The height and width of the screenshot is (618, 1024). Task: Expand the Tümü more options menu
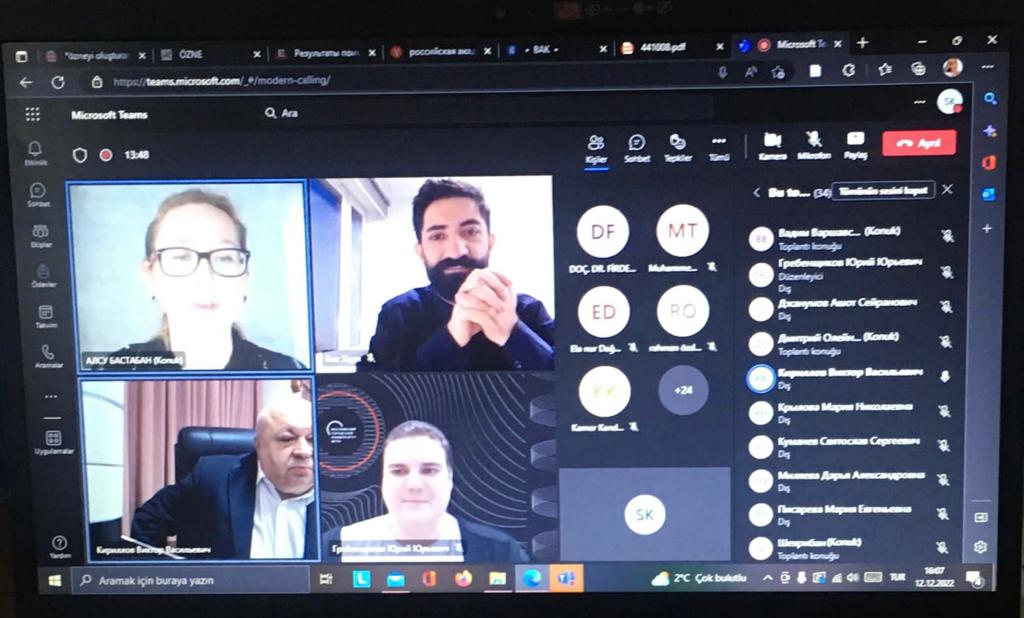718,146
